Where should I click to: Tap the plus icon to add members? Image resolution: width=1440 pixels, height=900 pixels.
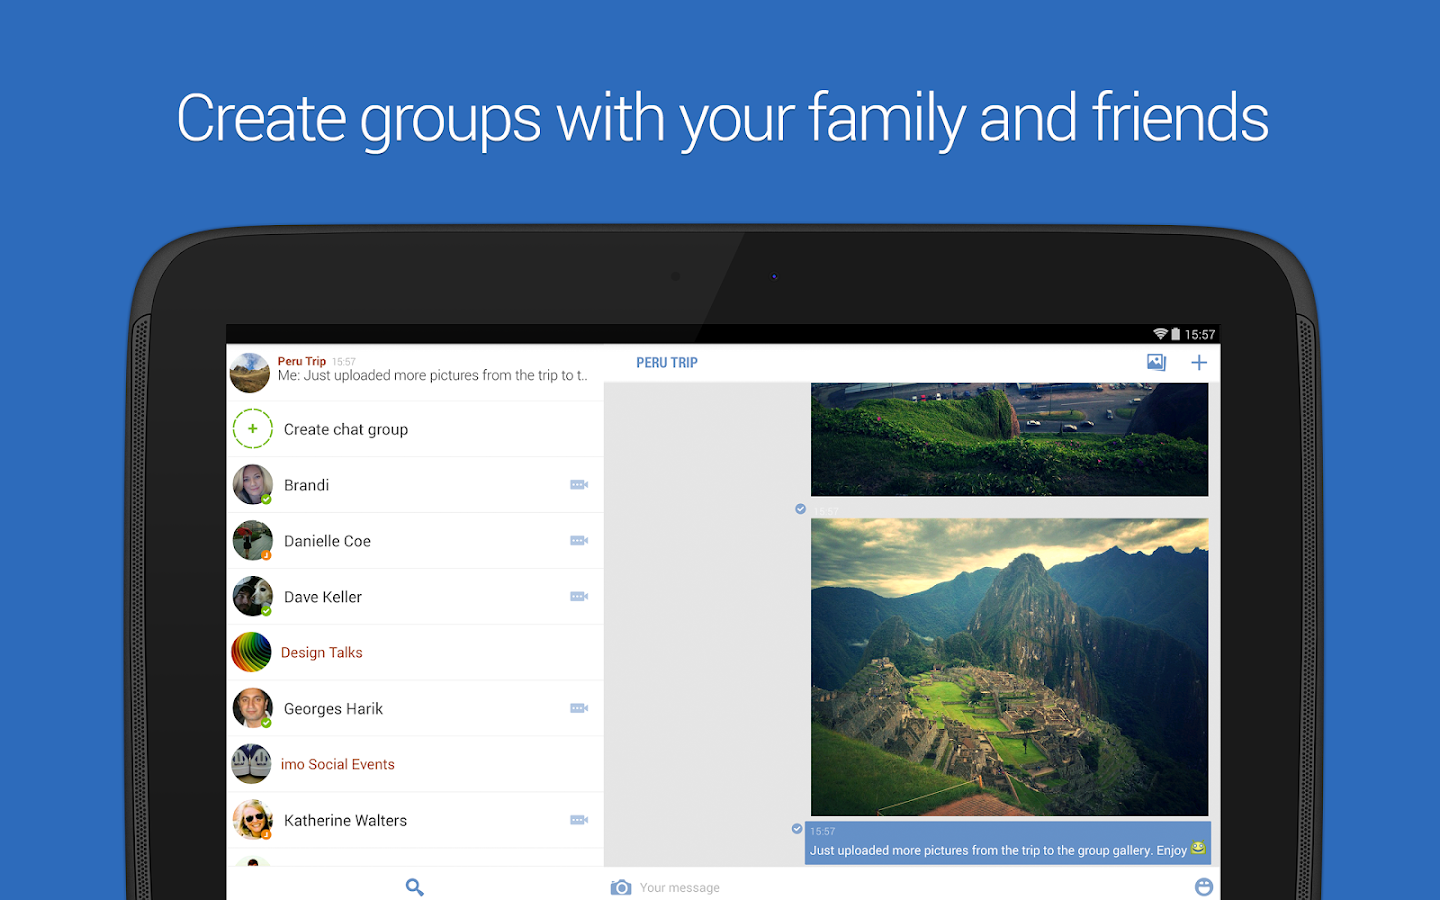pos(1199,363)
